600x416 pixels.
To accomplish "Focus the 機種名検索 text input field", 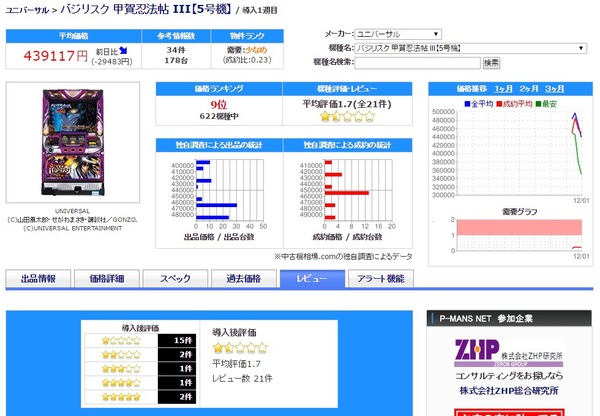I will [417, 62].
